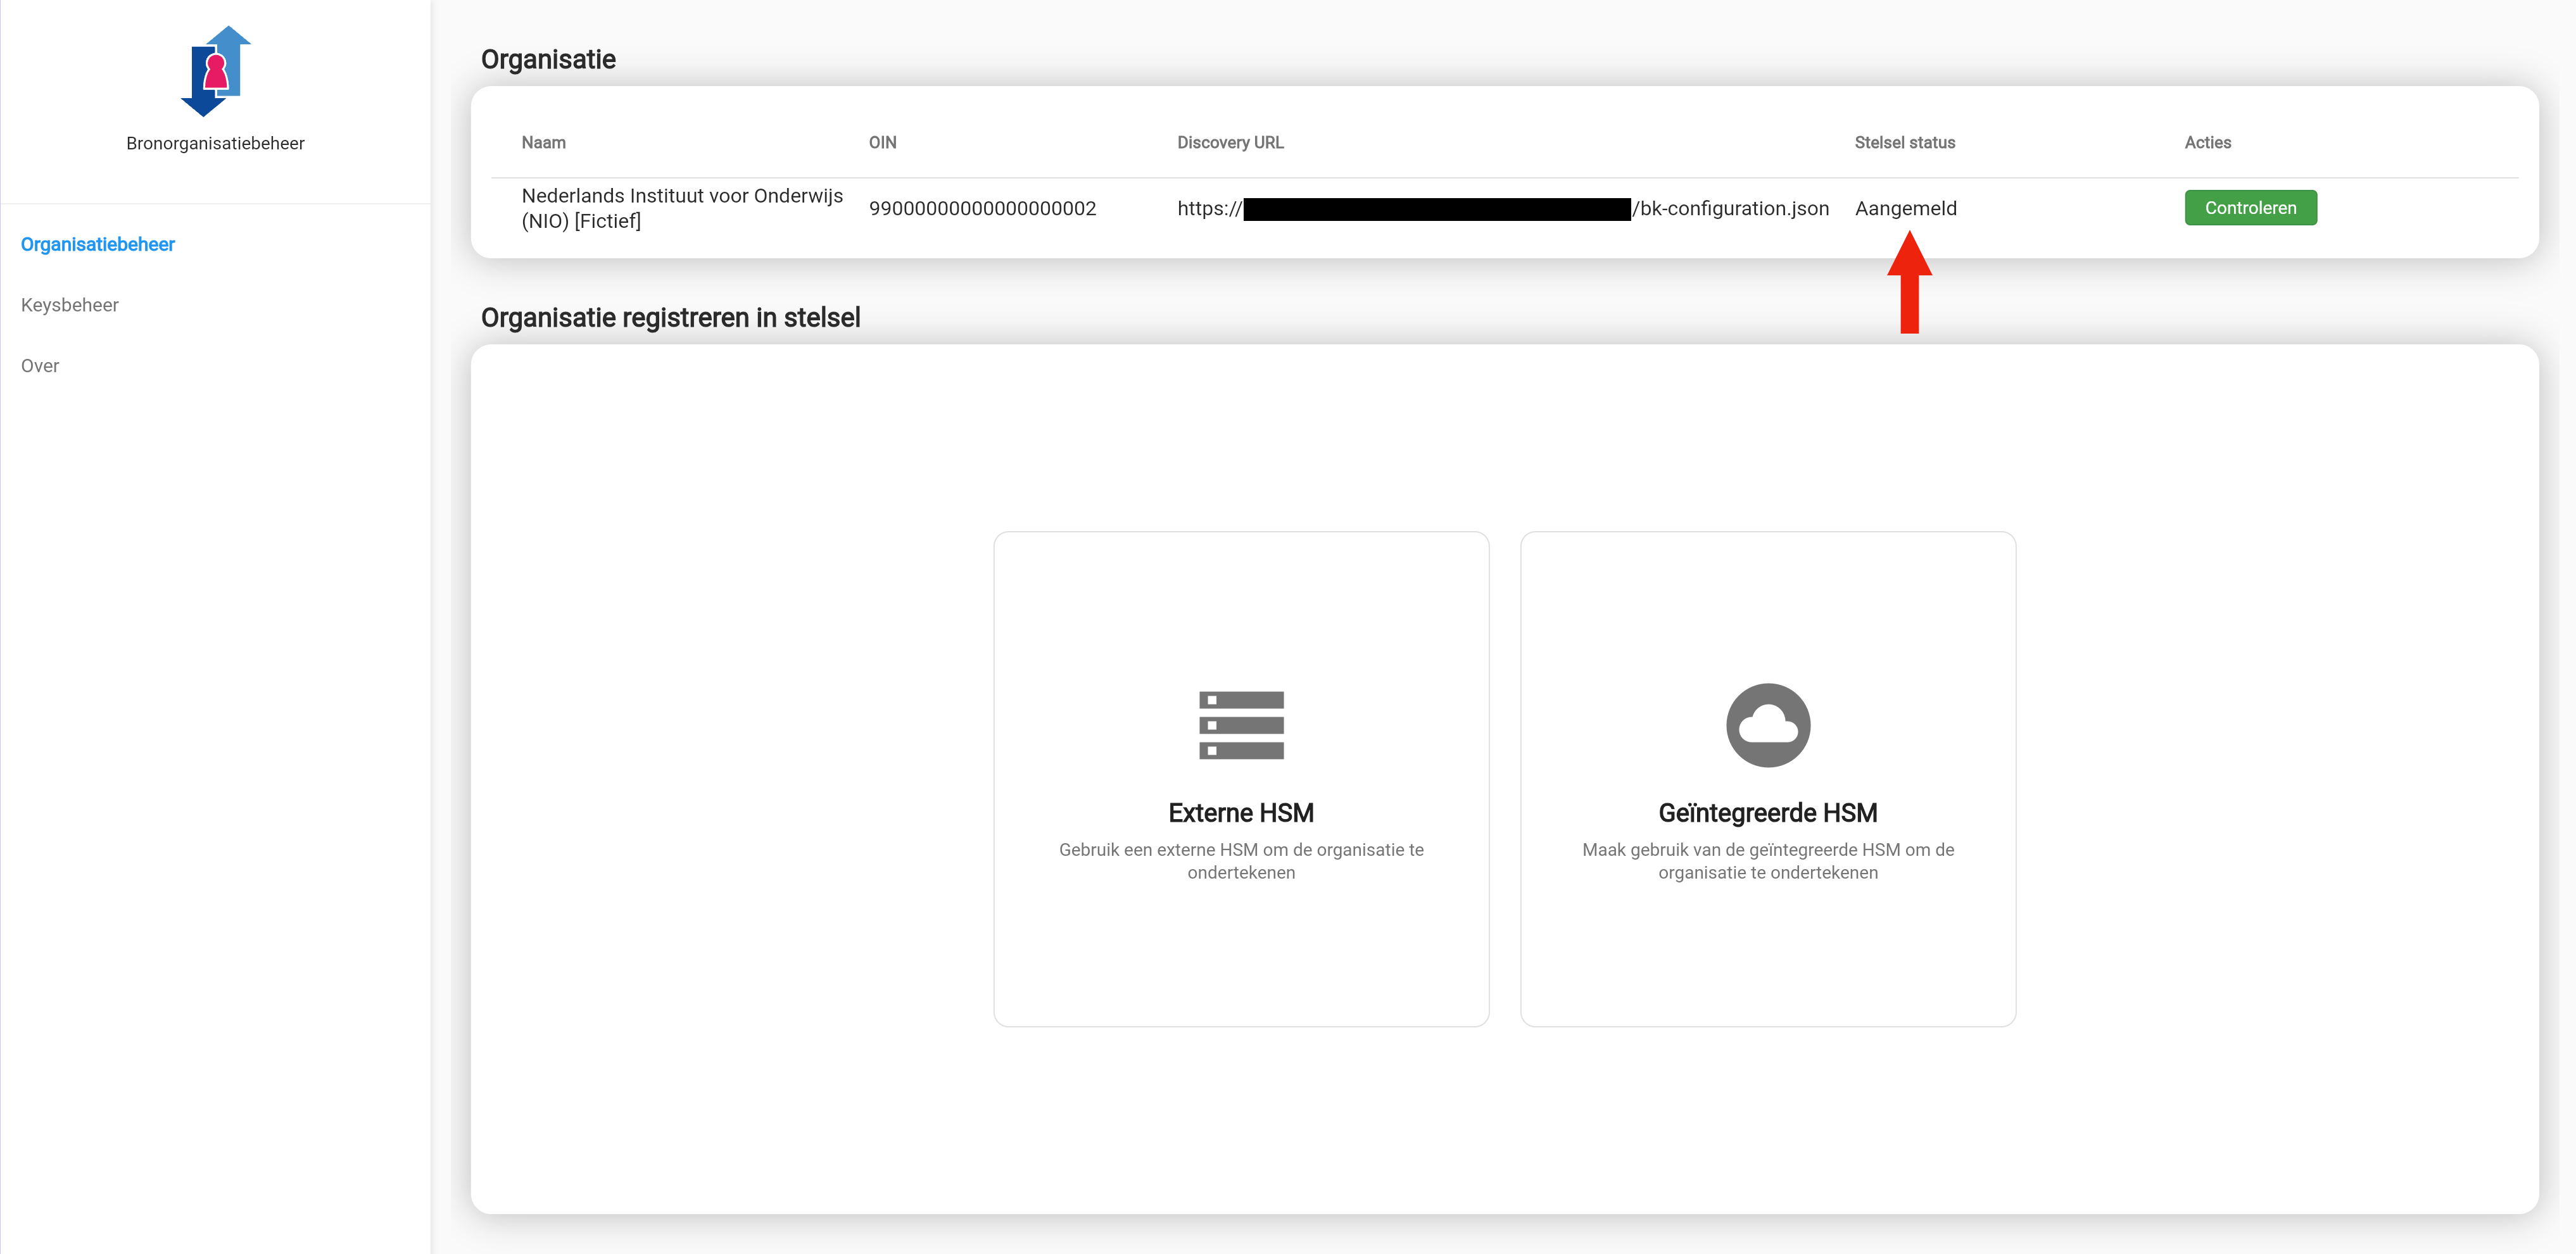The width and height of the screenshot is (2576, 1254).
Task: Navigate to the Over page
Action: click(39, 365)
